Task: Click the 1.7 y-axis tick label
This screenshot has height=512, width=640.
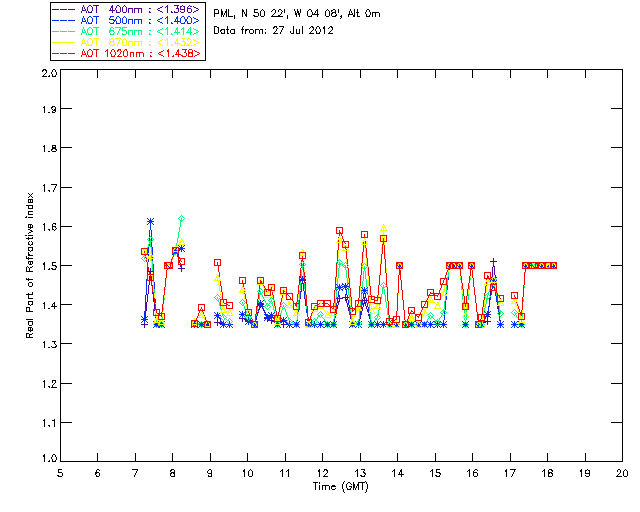Action: click(49, 188)
